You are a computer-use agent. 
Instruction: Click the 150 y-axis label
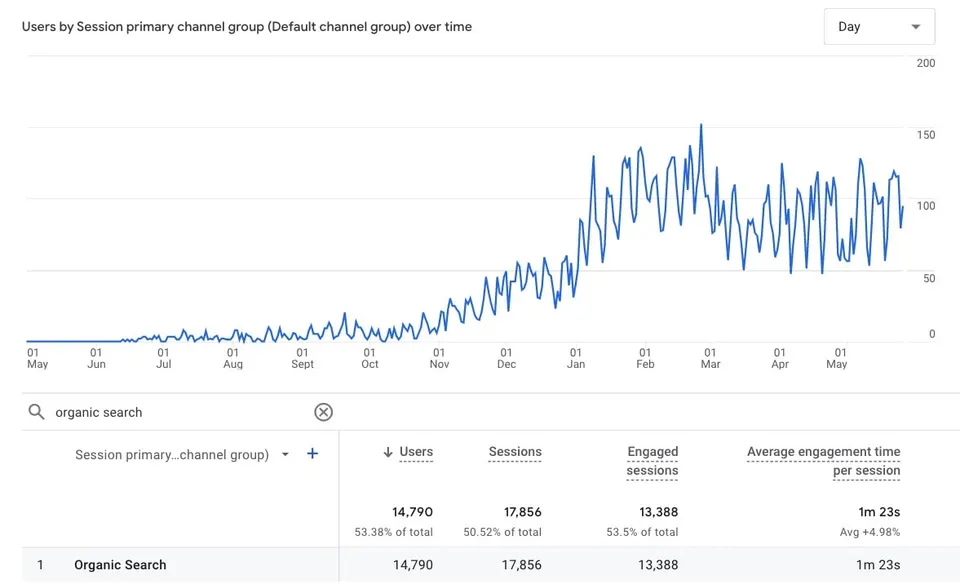pos(926,135)
